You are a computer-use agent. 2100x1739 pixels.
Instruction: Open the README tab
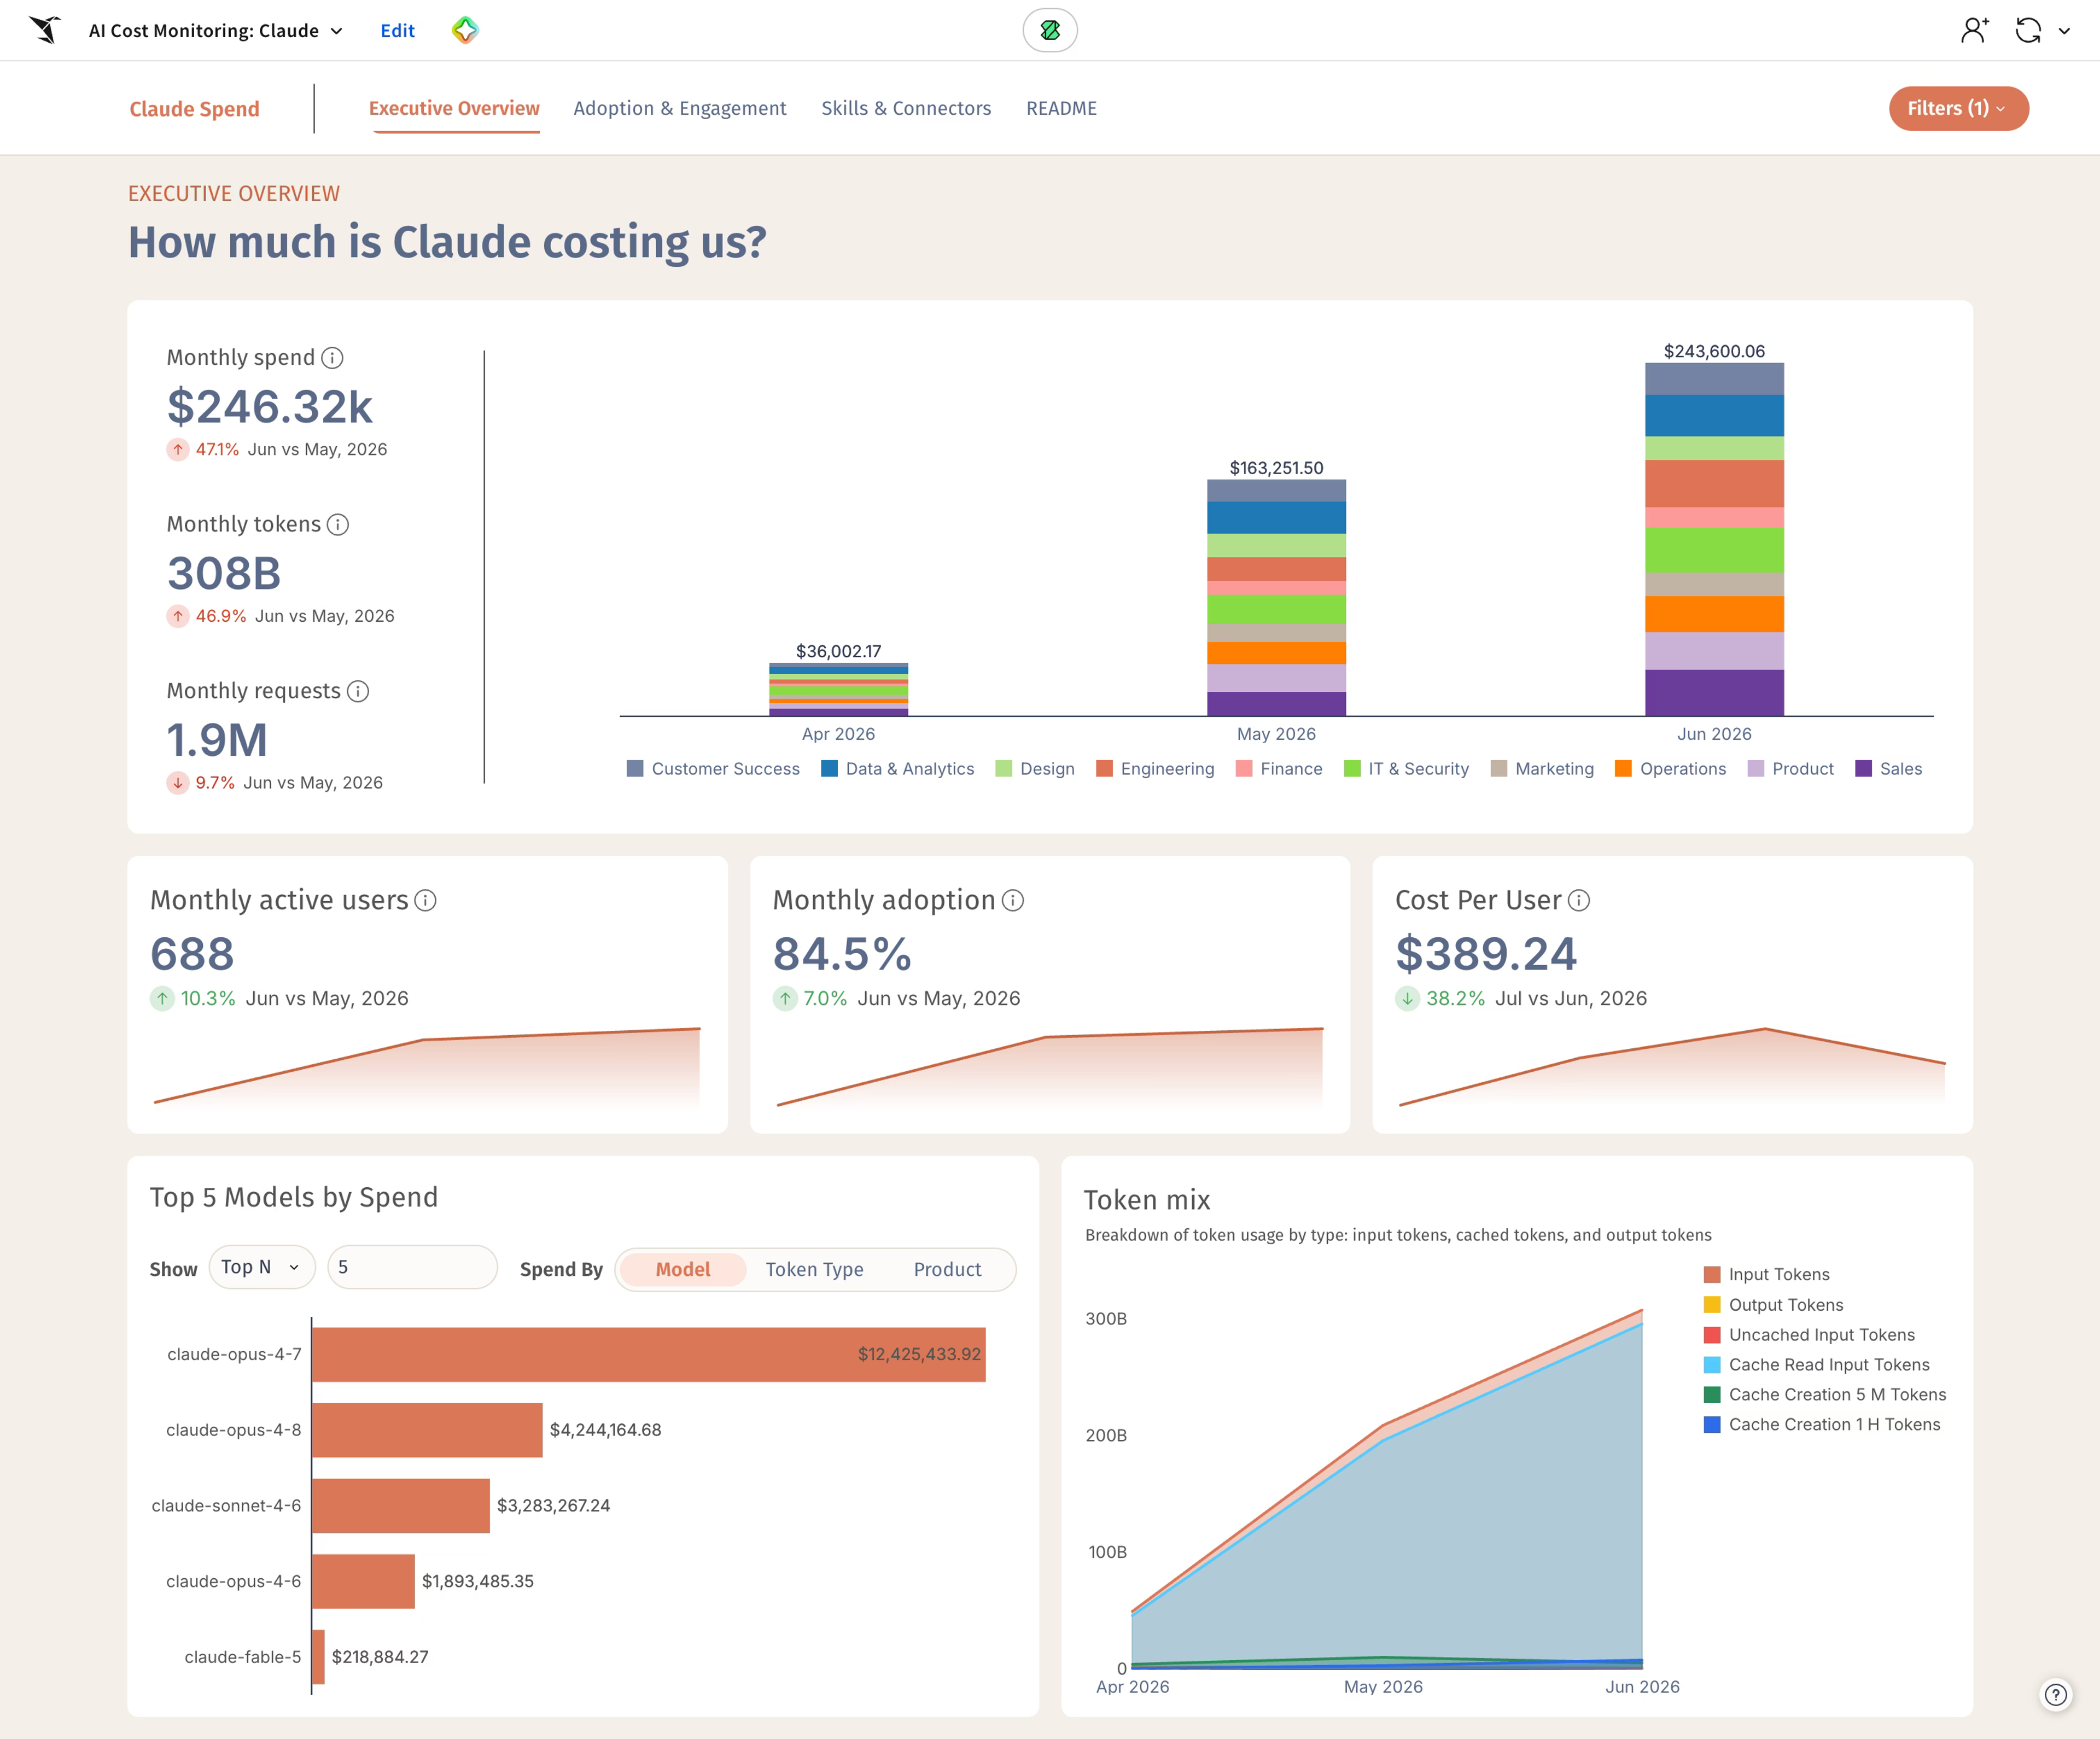pos(1061,108)
